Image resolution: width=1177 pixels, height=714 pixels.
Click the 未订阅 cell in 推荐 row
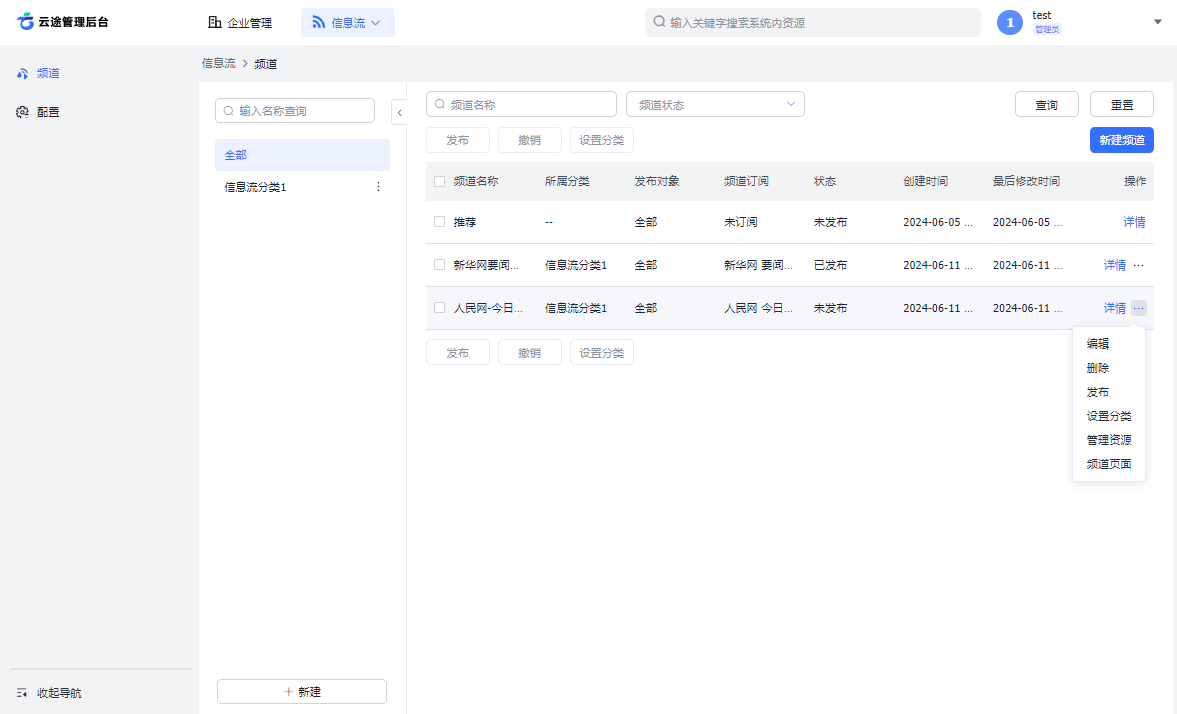[x=741, y=222]
